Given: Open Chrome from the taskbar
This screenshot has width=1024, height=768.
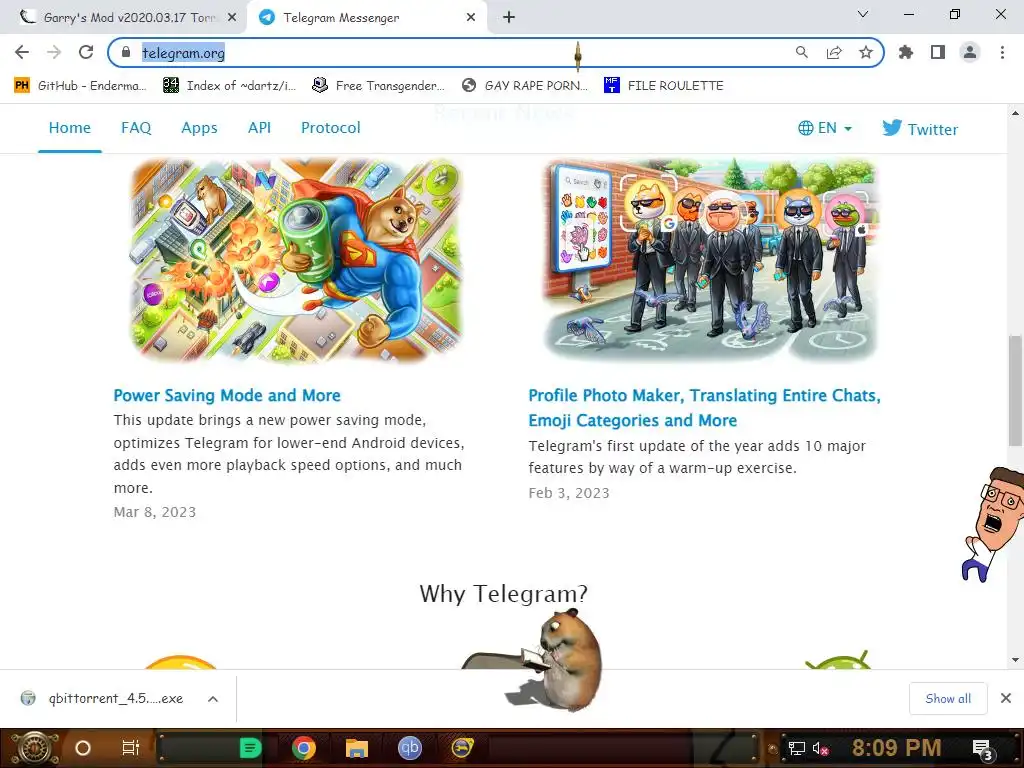Looking at the screenshot, I should 304,748.
